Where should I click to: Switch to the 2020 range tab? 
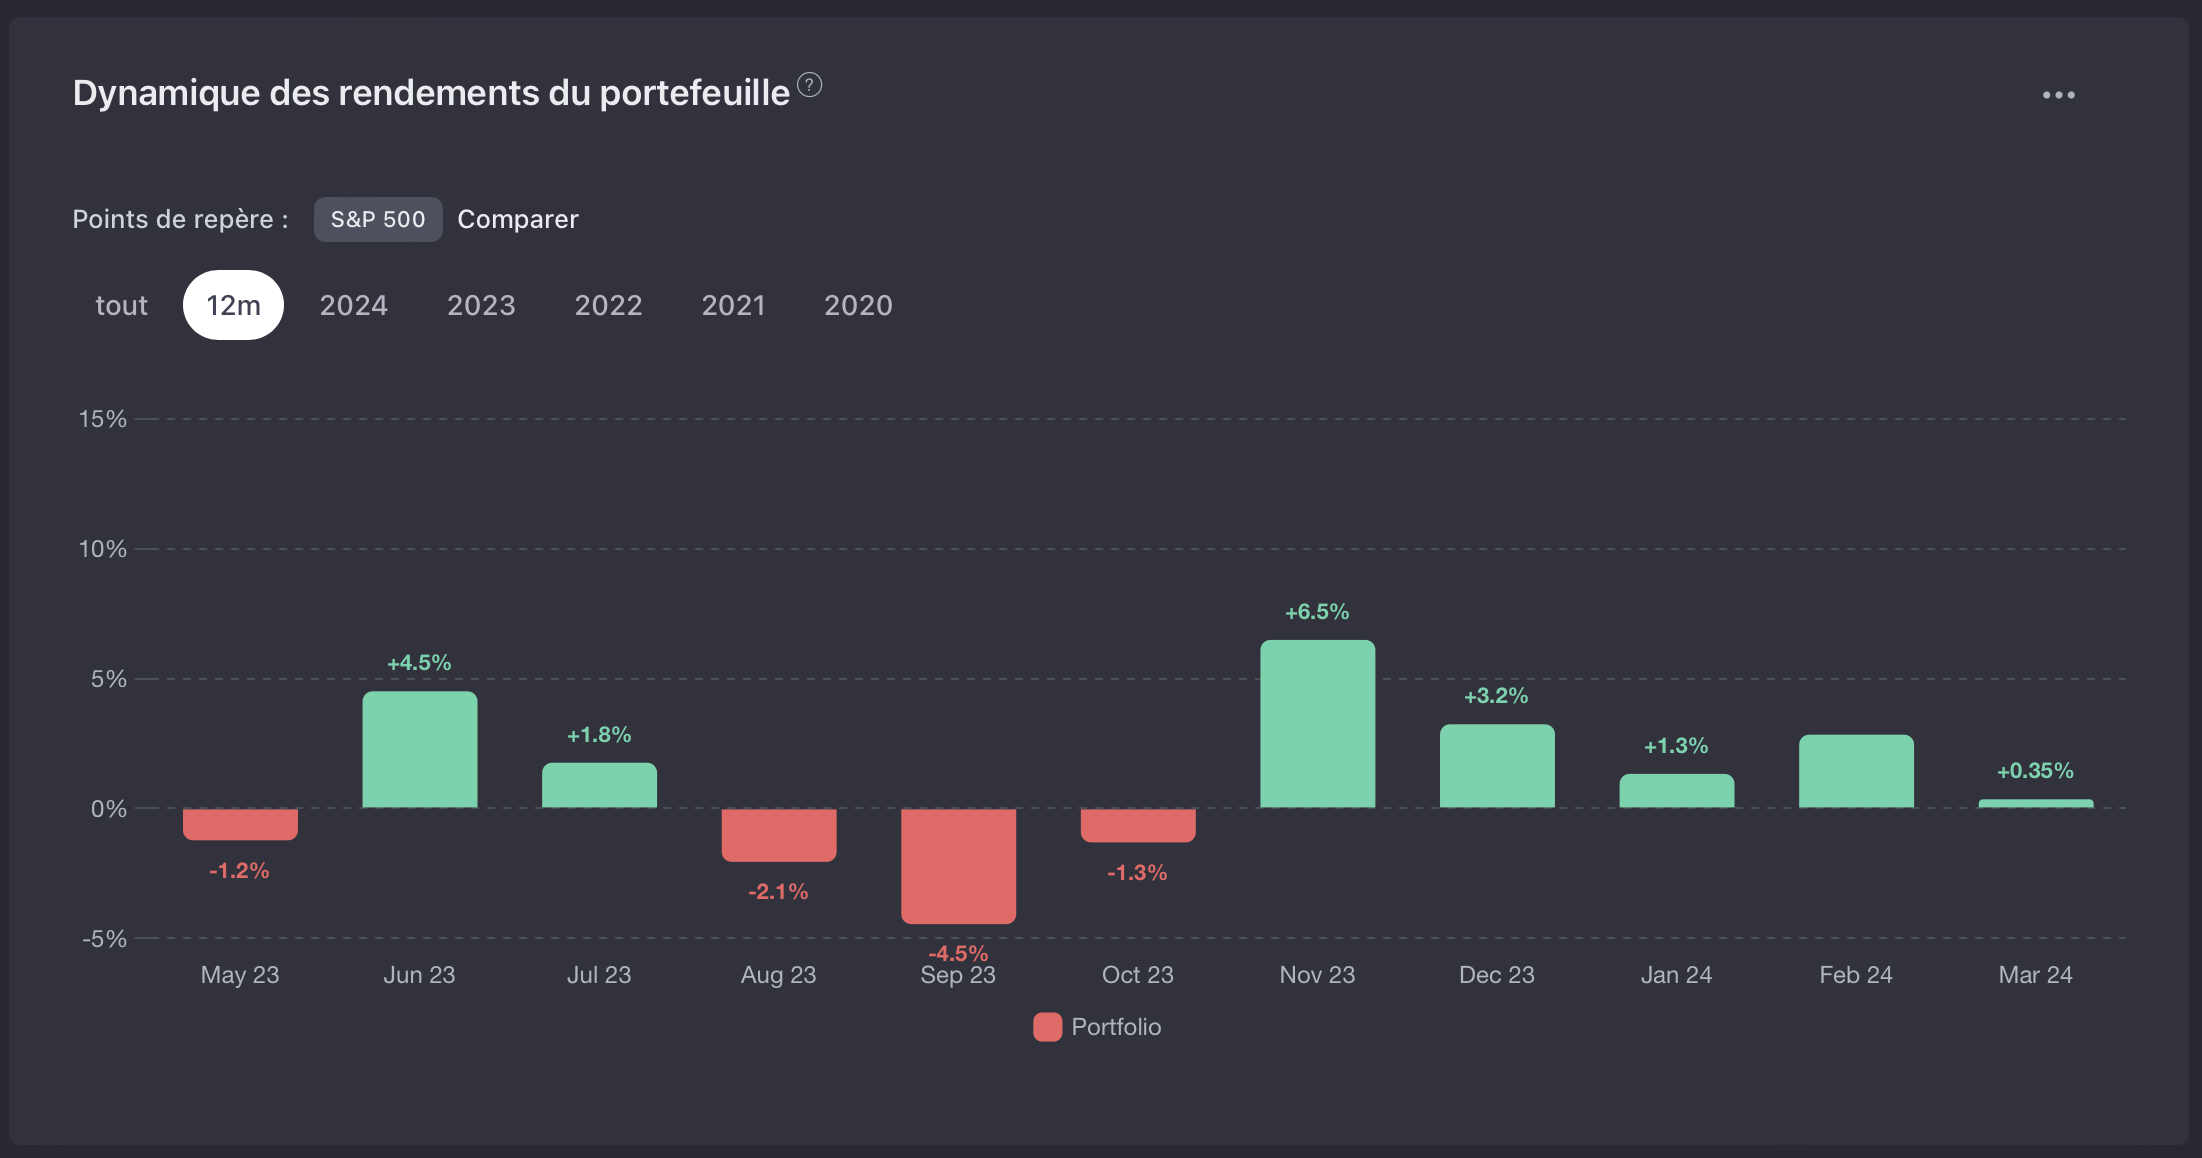click(x=858, y=305)
